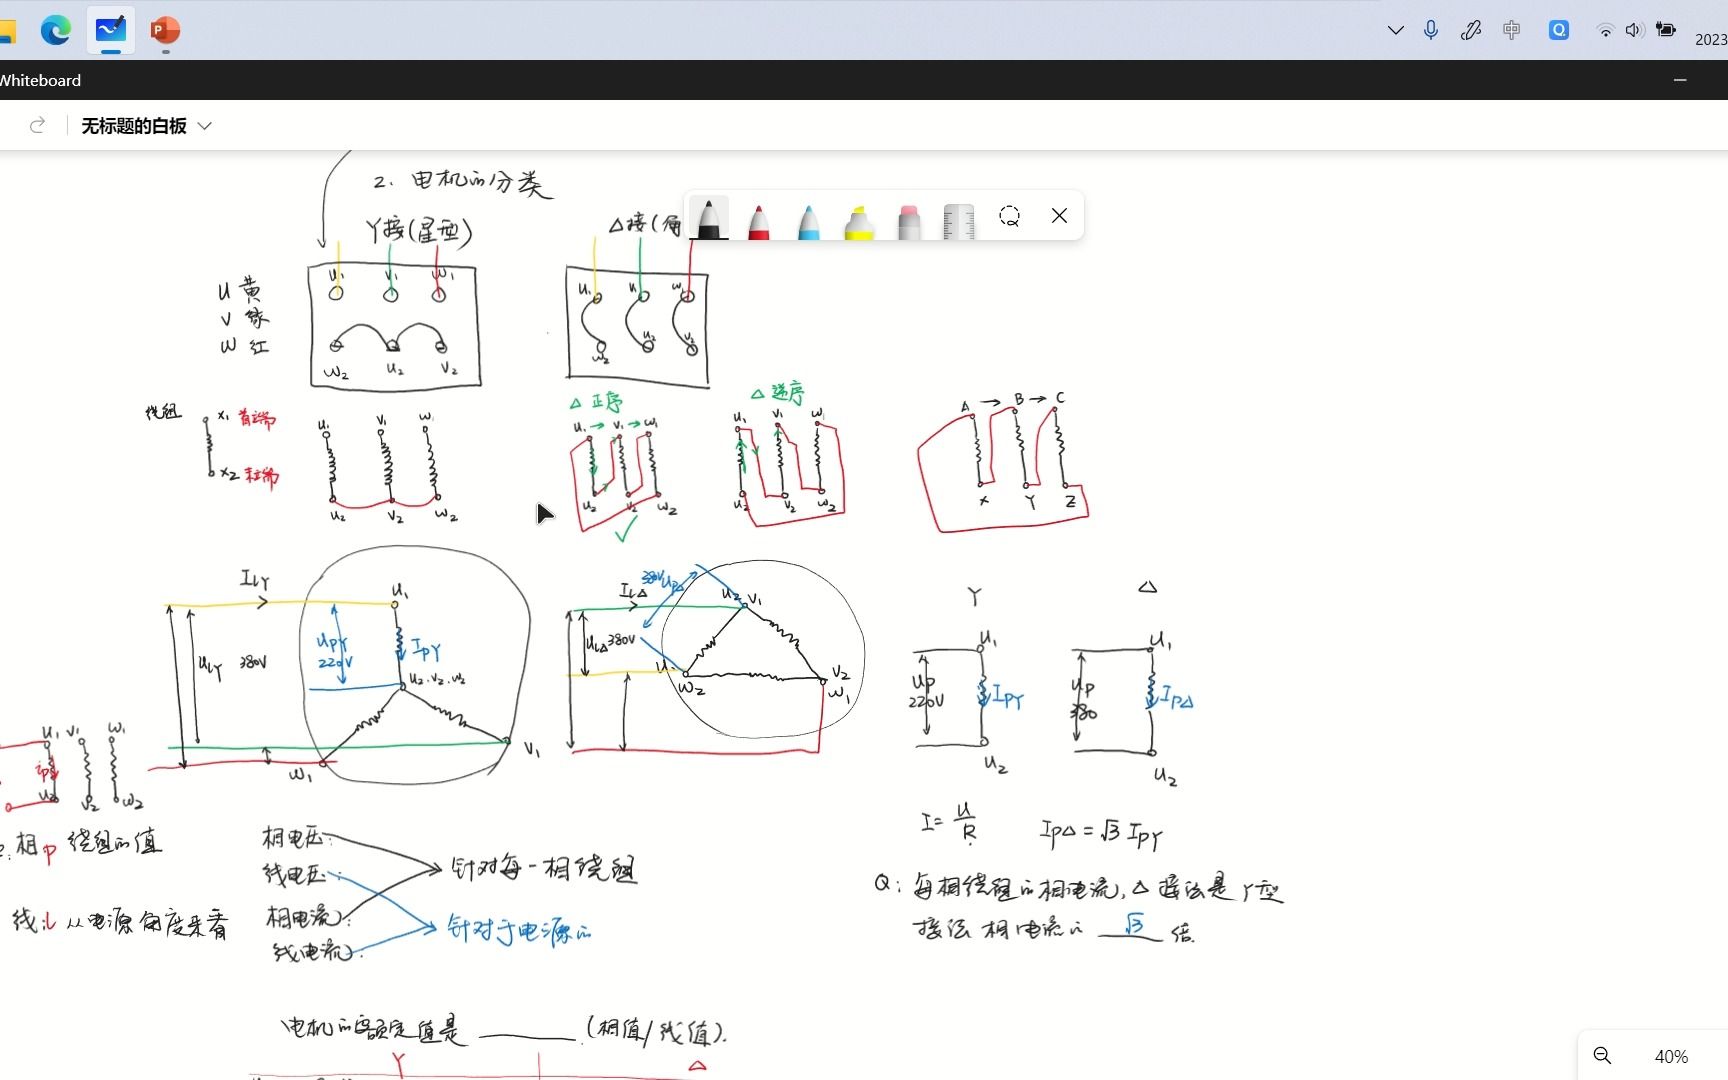This screenshot has height=1080, width=1728.
Task: Select the blue pen tool
Action: 809,221
